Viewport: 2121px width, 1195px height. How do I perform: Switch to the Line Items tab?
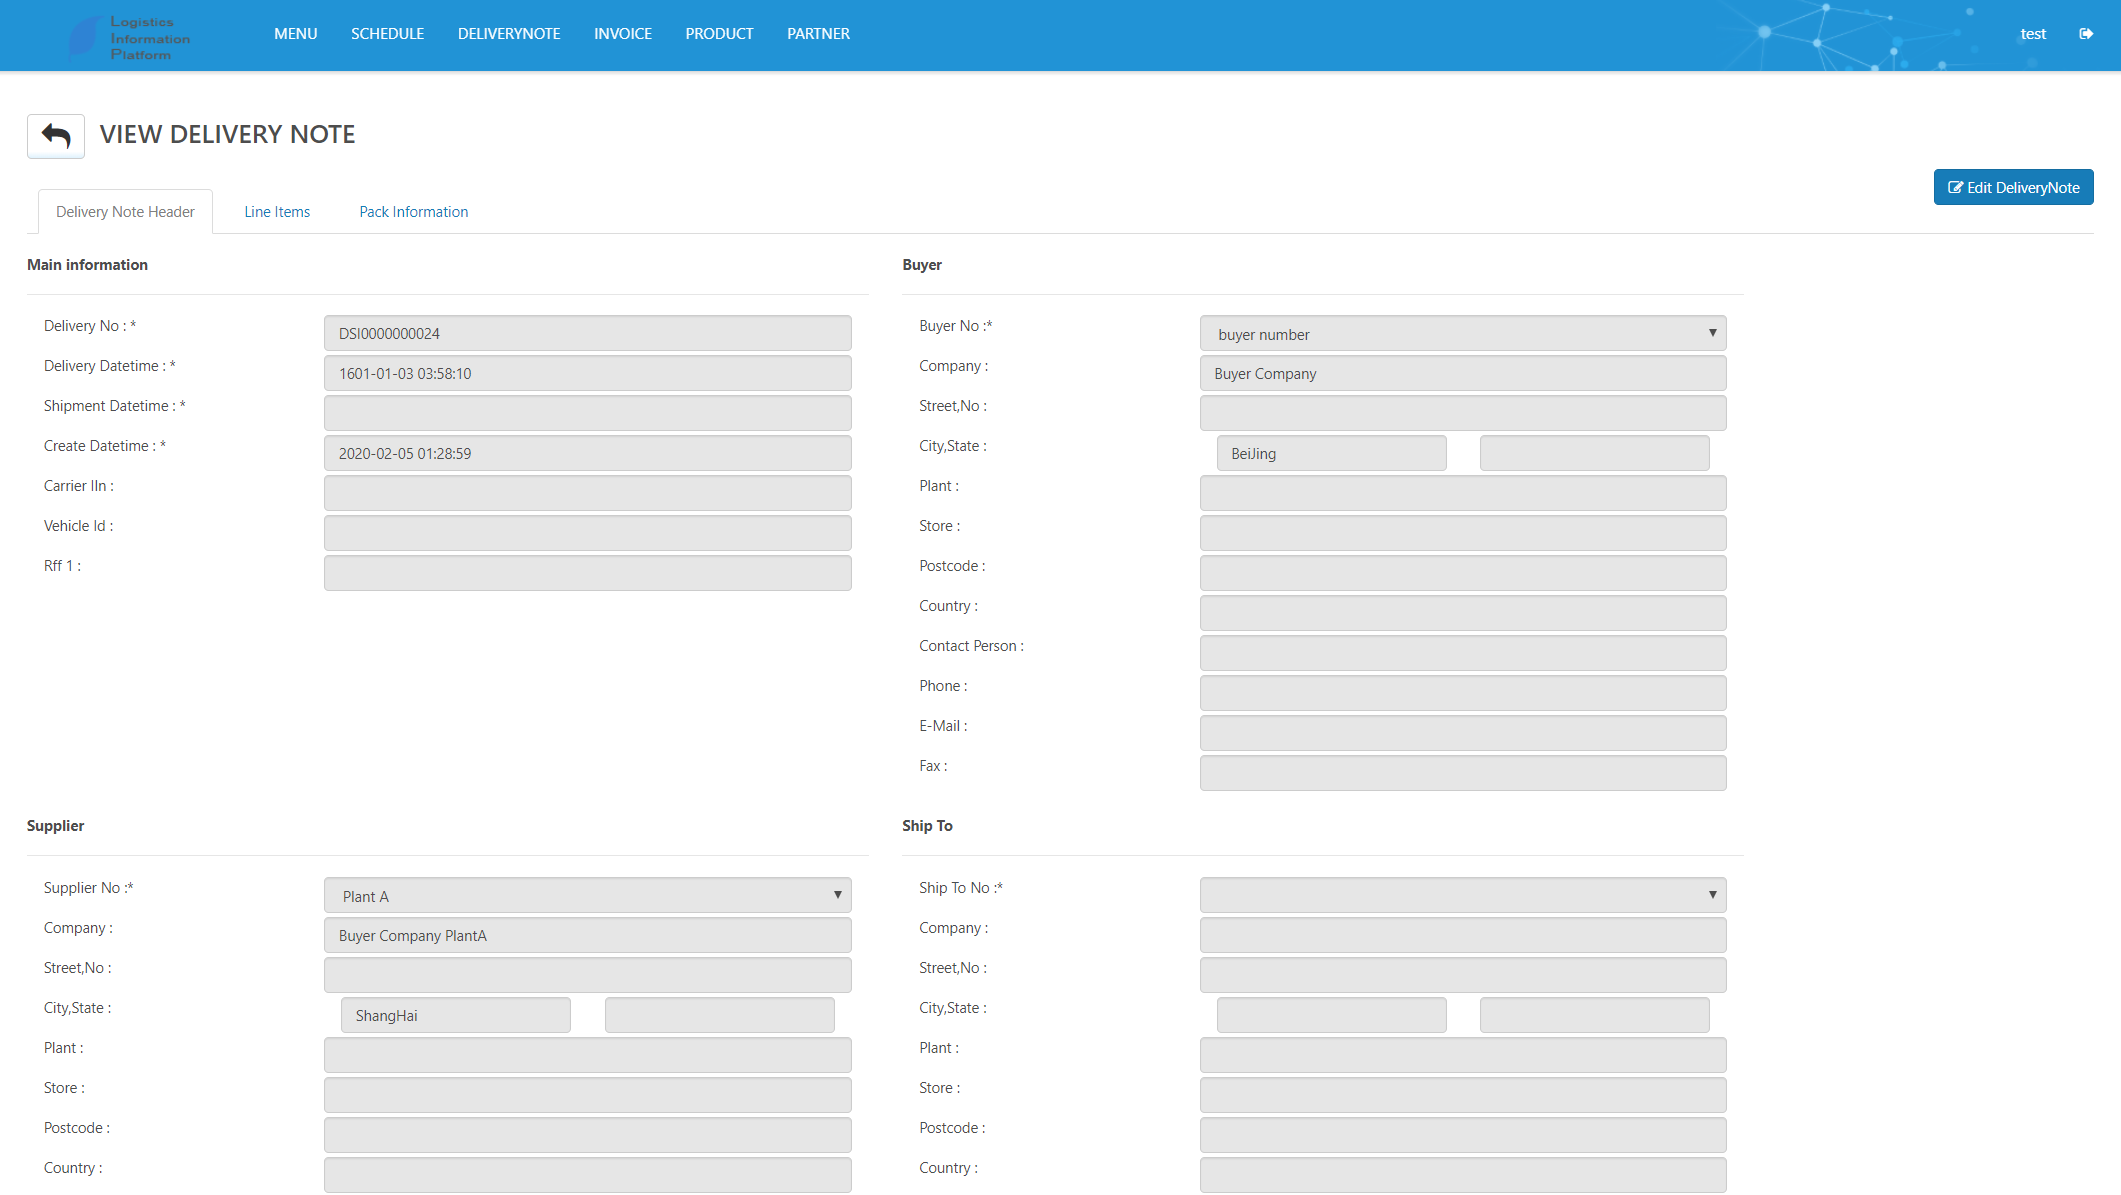pos(277,212)
